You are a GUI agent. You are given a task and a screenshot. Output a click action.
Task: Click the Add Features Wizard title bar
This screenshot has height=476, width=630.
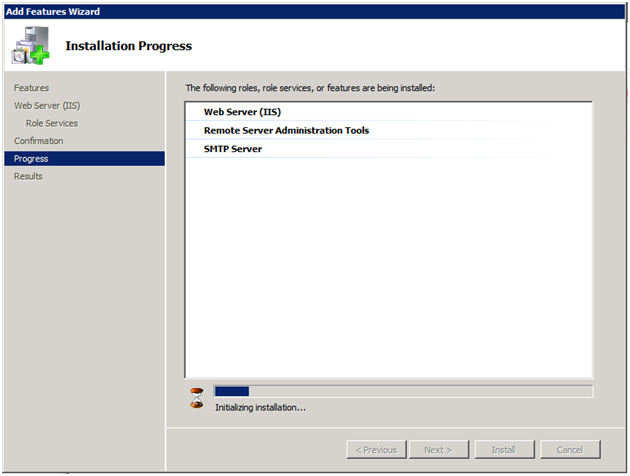315,12
